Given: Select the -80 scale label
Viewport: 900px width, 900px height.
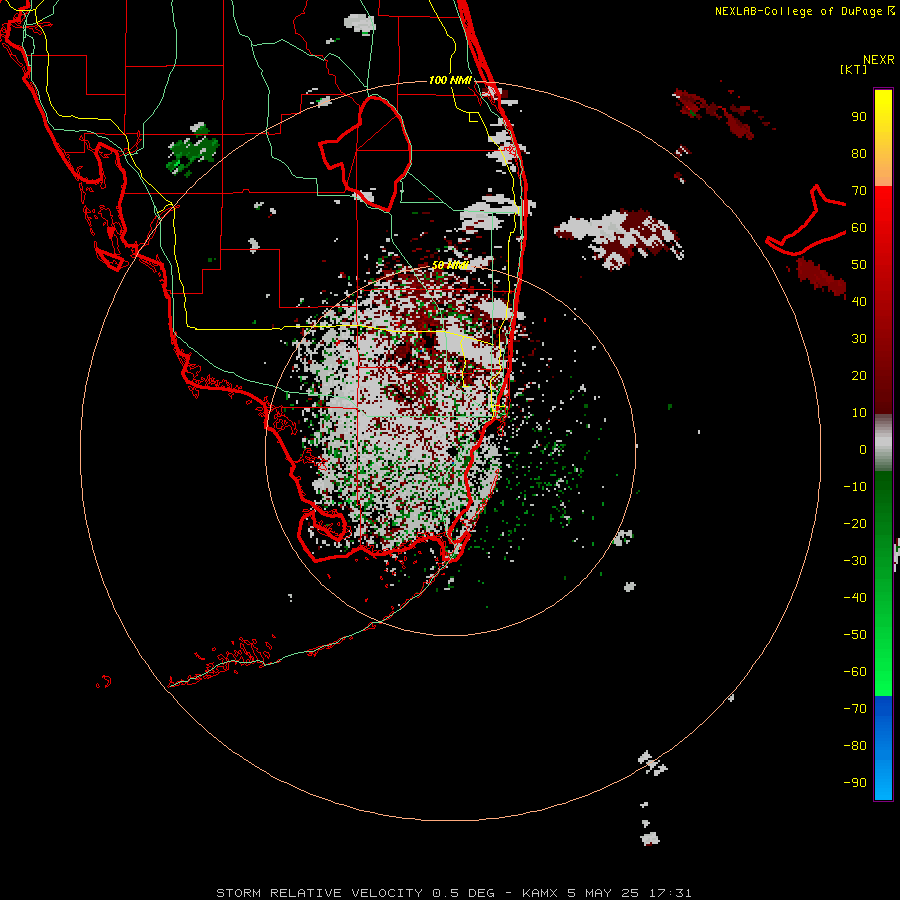Looking at the screenshot, I should click(x=855, y=746).
